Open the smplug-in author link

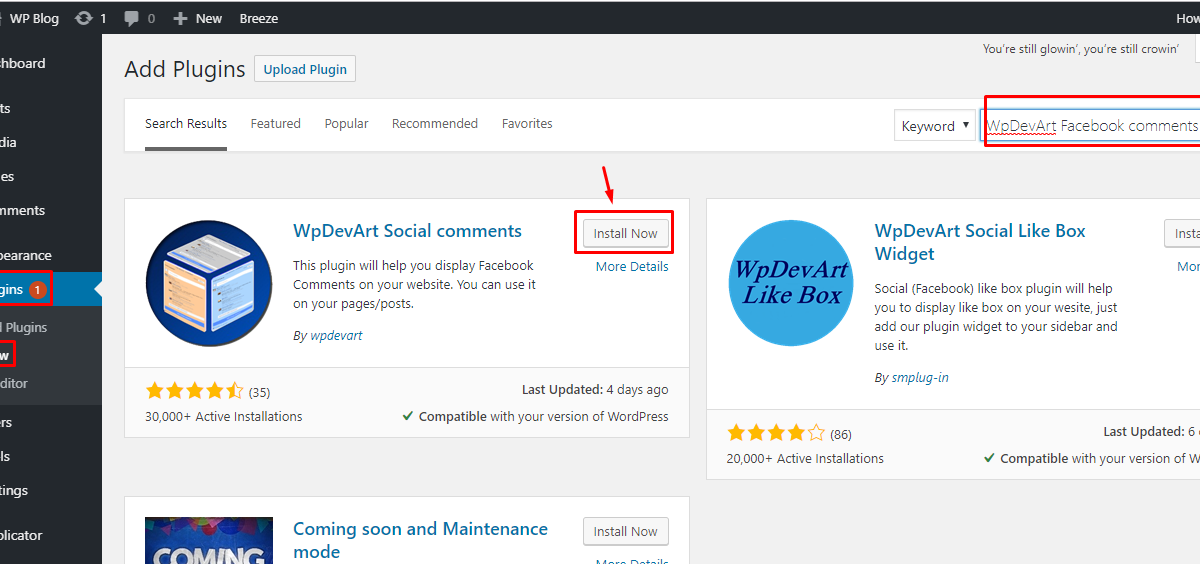(920, 378)
